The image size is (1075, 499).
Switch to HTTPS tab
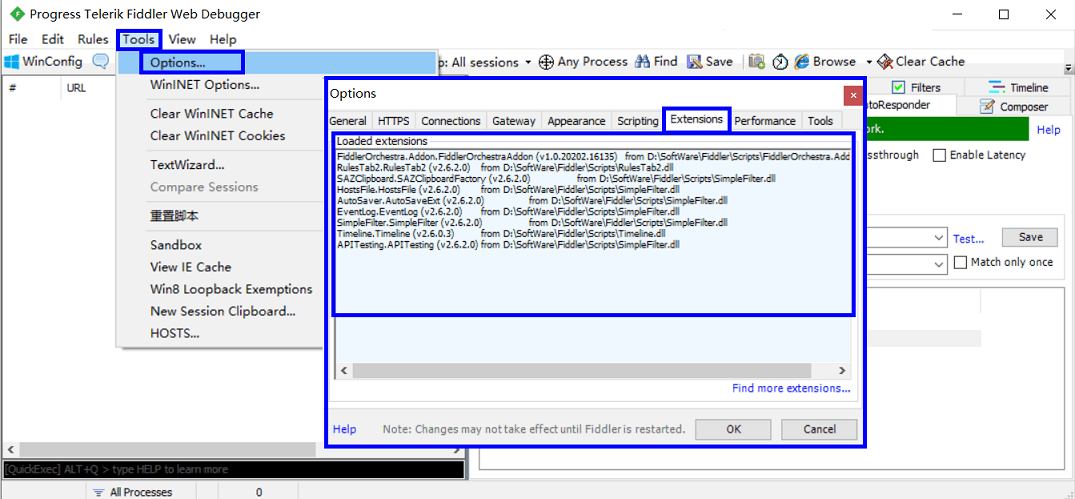394,121
